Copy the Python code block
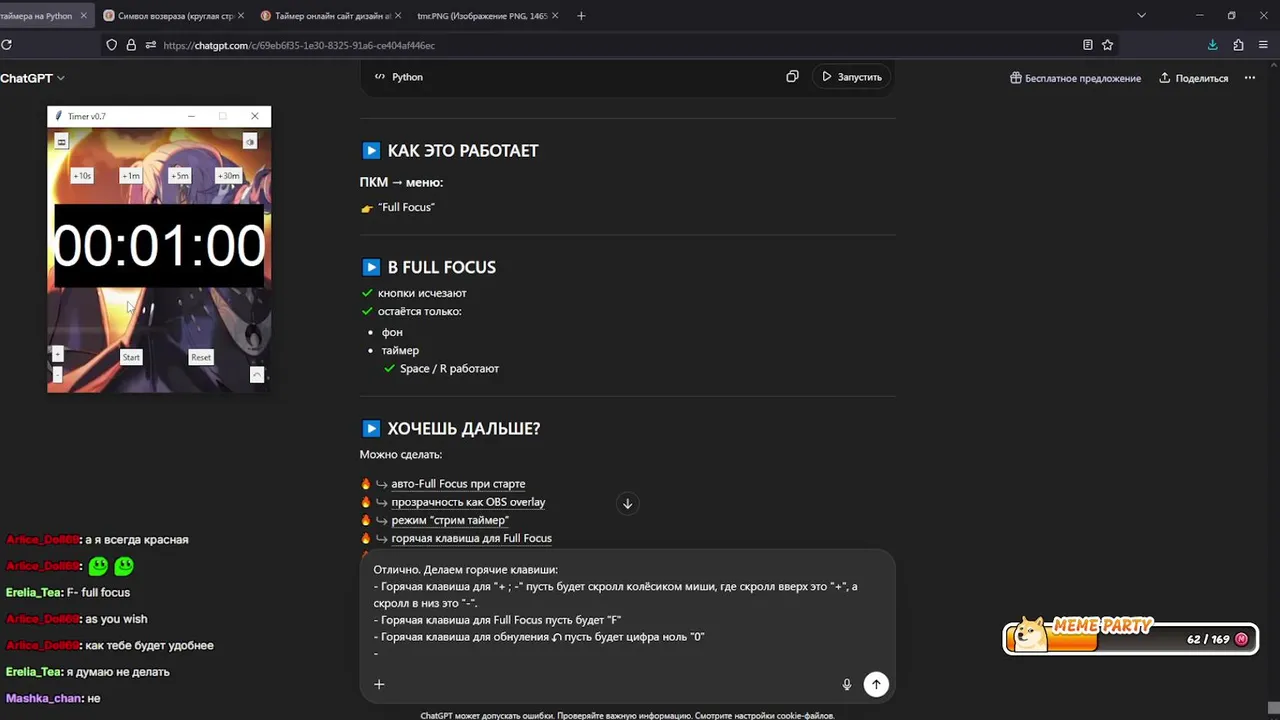This screenshot has width=1280, height=720. point(792,77)
